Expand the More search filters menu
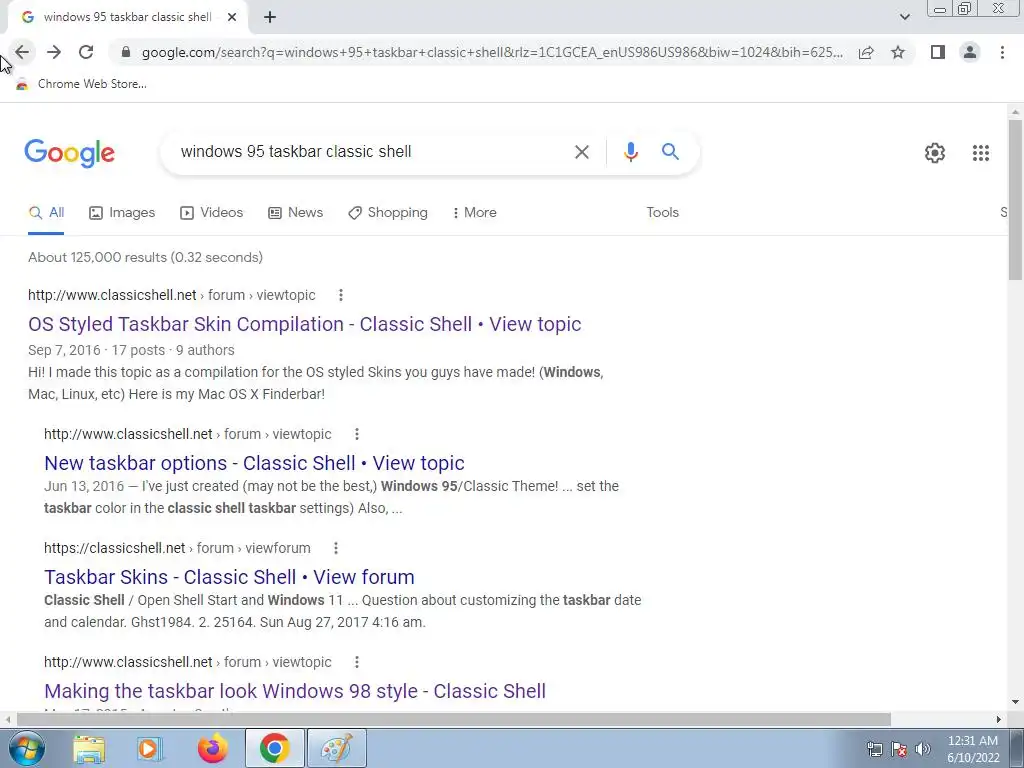Image resolution: width=1024 pixels, height=768 pixels. 474,213
